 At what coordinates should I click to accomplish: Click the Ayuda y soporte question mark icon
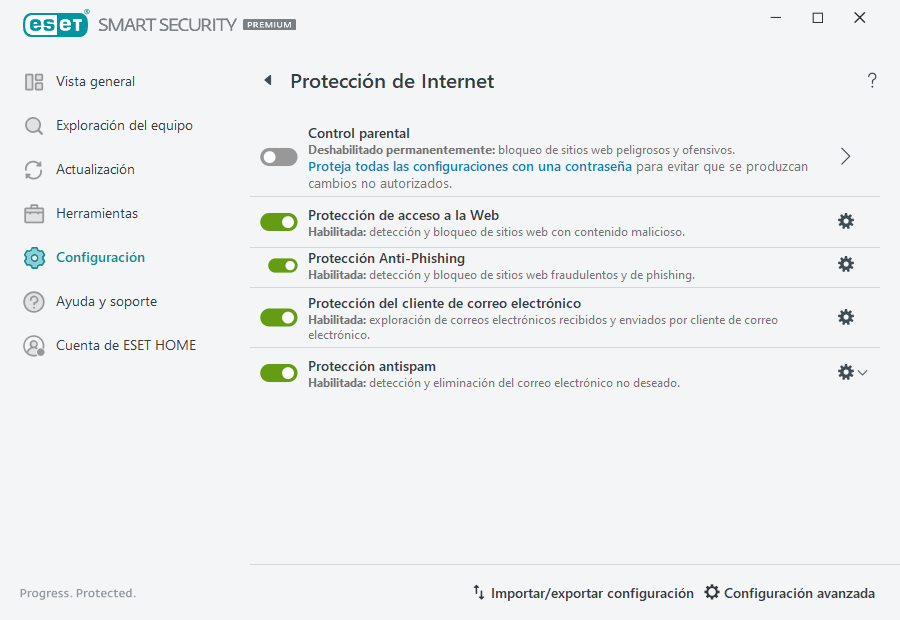click(33, 301)
